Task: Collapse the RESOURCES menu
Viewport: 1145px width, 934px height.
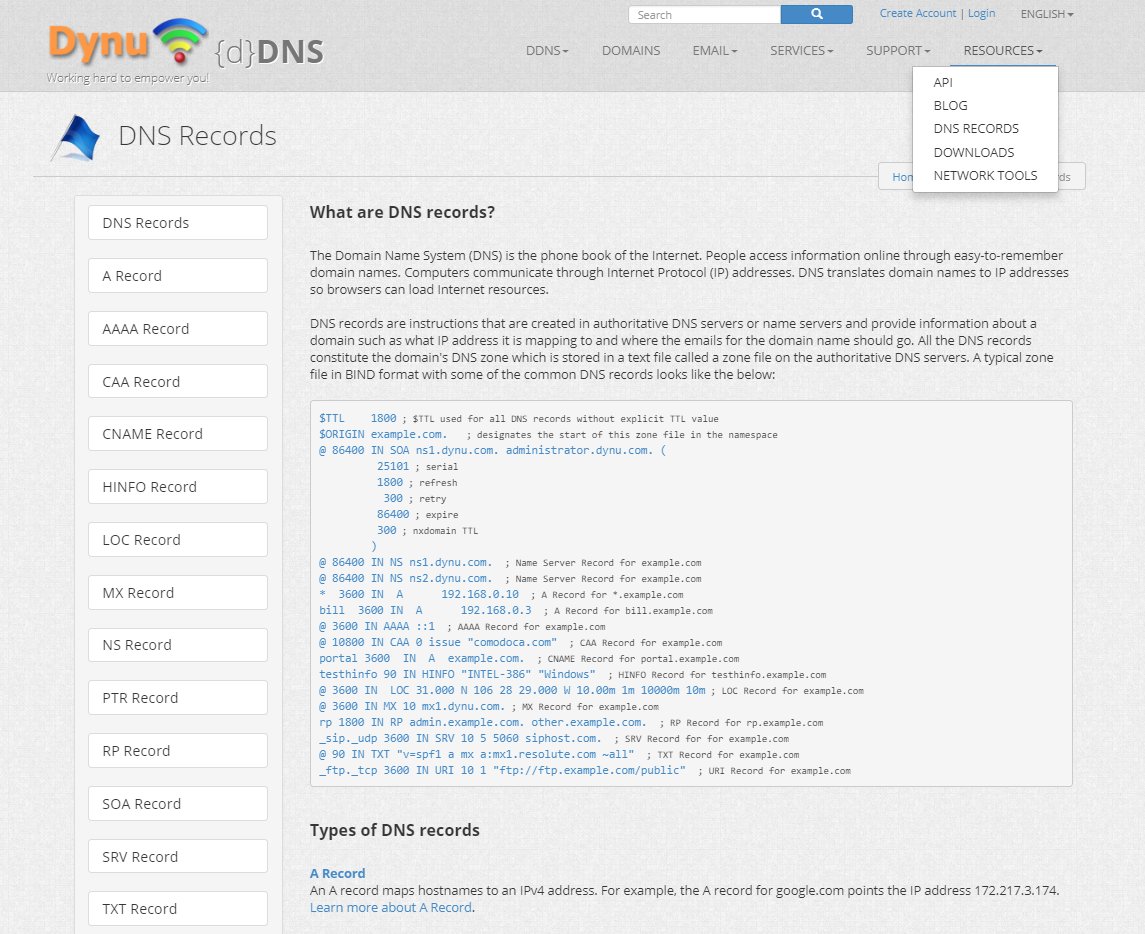Action: point(1003,50)
